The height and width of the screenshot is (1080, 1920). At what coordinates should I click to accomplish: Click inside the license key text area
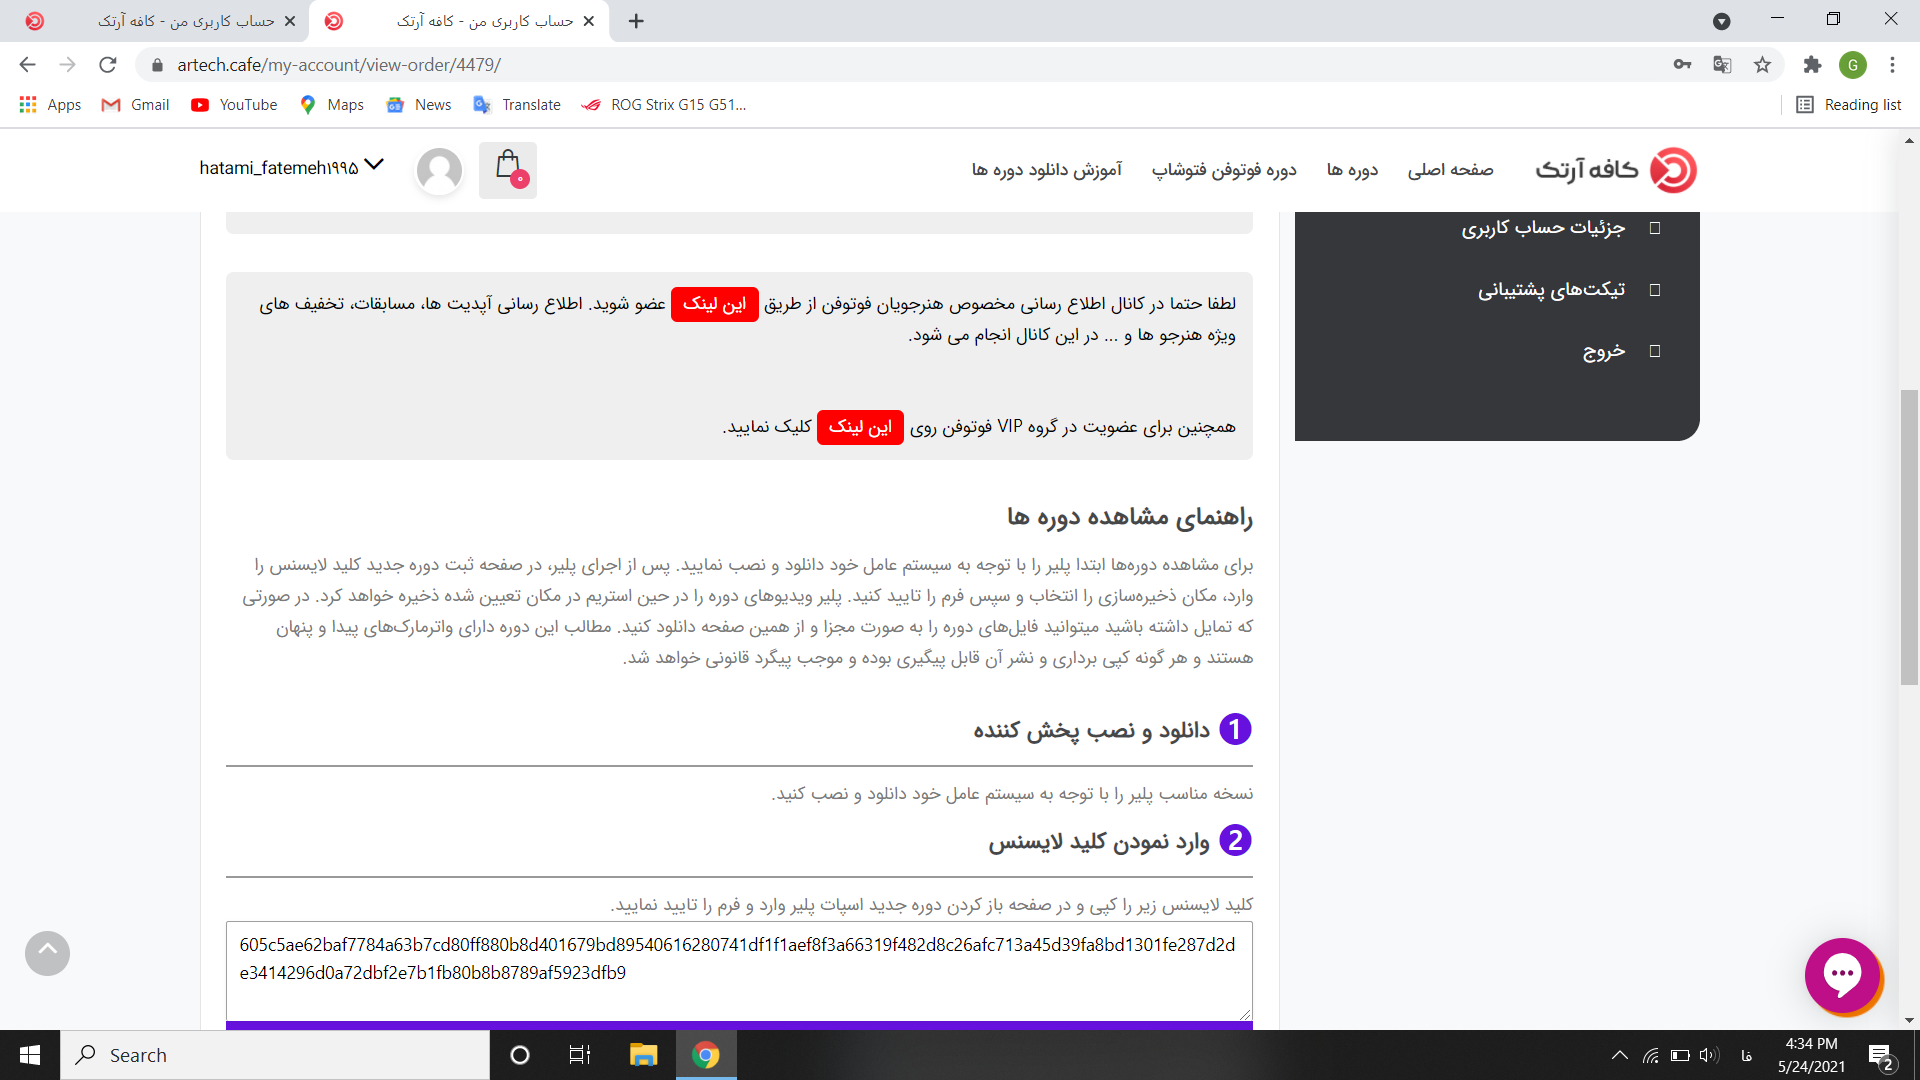pos(738,970)
